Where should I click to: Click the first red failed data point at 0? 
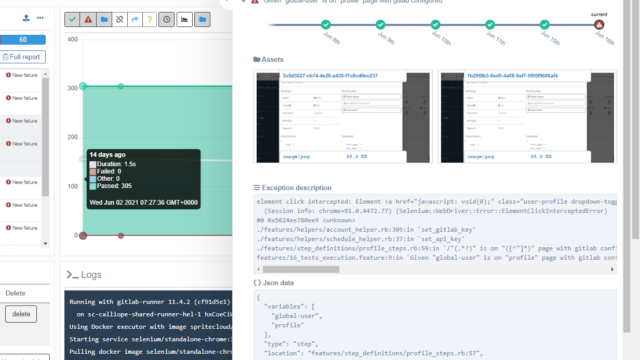83,236
